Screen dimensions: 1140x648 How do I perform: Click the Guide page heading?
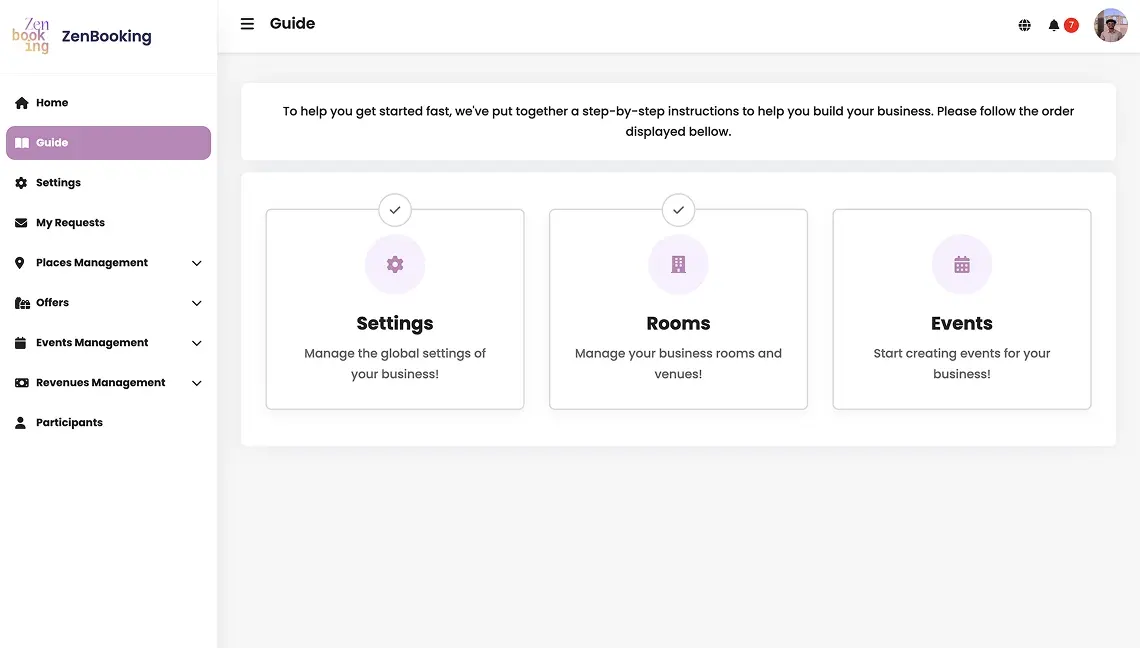click(292, 23)
